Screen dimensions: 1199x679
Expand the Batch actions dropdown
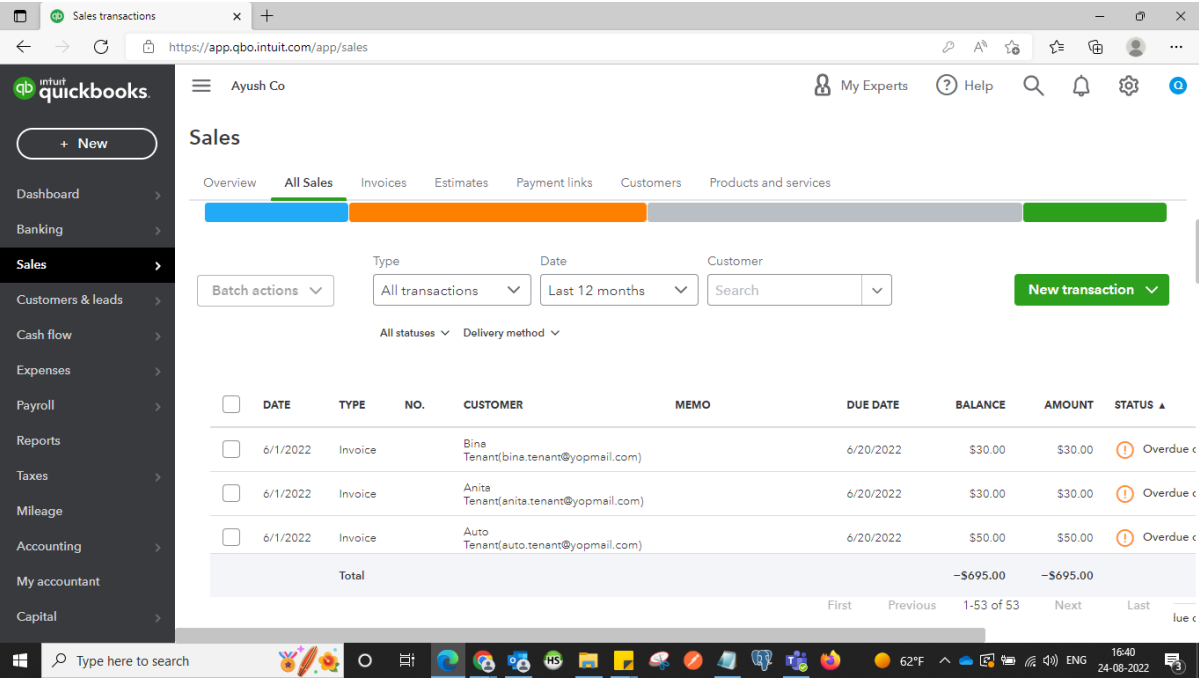coord(266,290)
